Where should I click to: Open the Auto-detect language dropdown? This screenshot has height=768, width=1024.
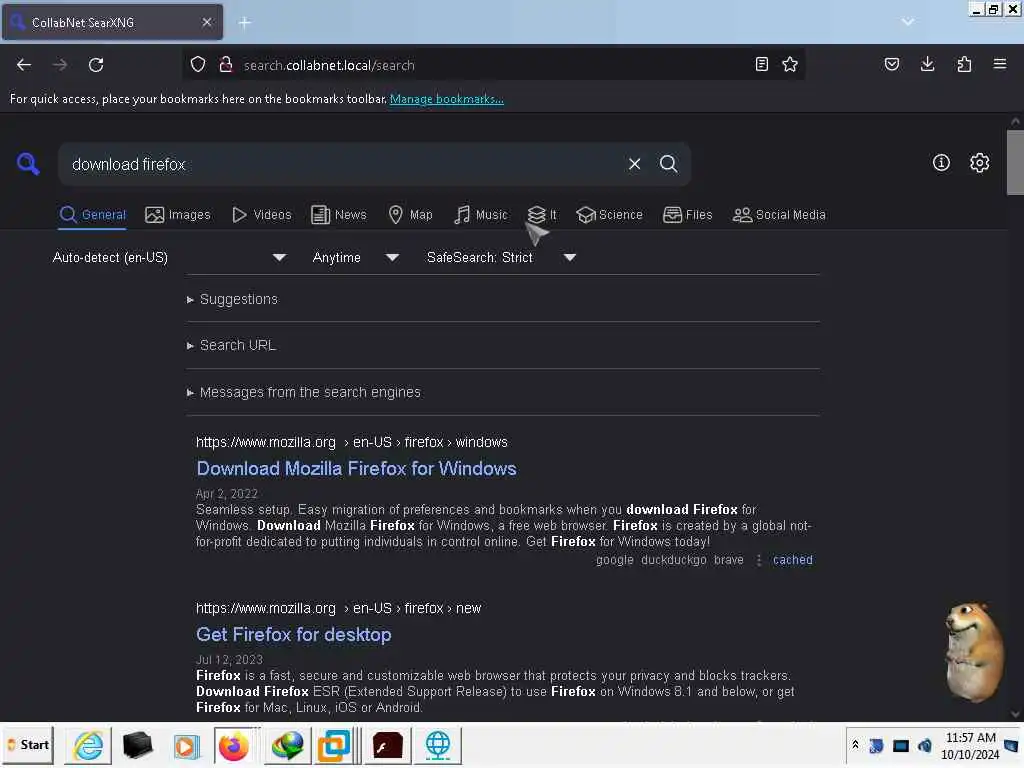point(169,257)
